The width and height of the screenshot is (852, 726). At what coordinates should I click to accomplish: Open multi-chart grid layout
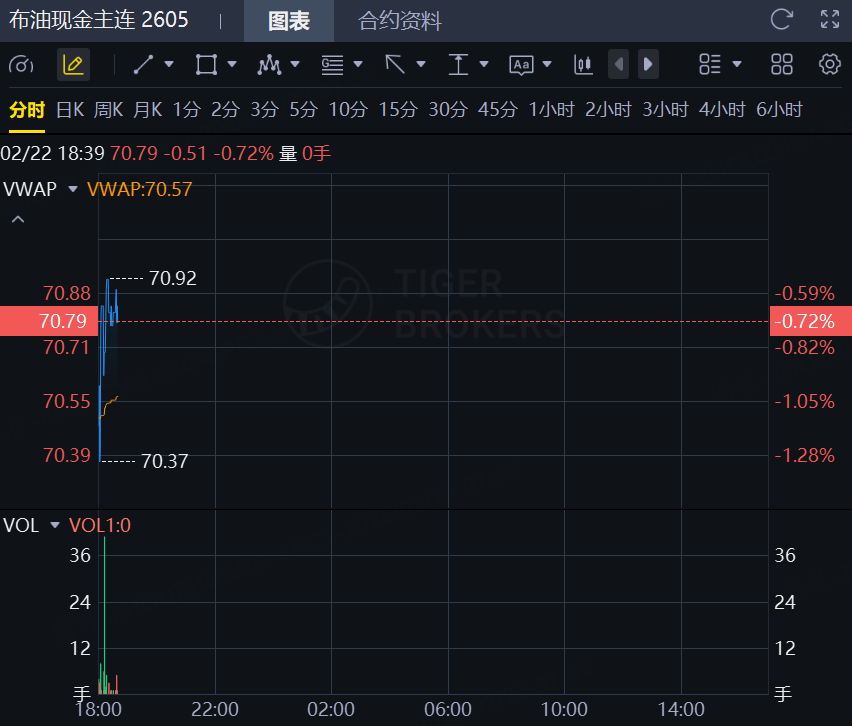[x=782, y=64]
